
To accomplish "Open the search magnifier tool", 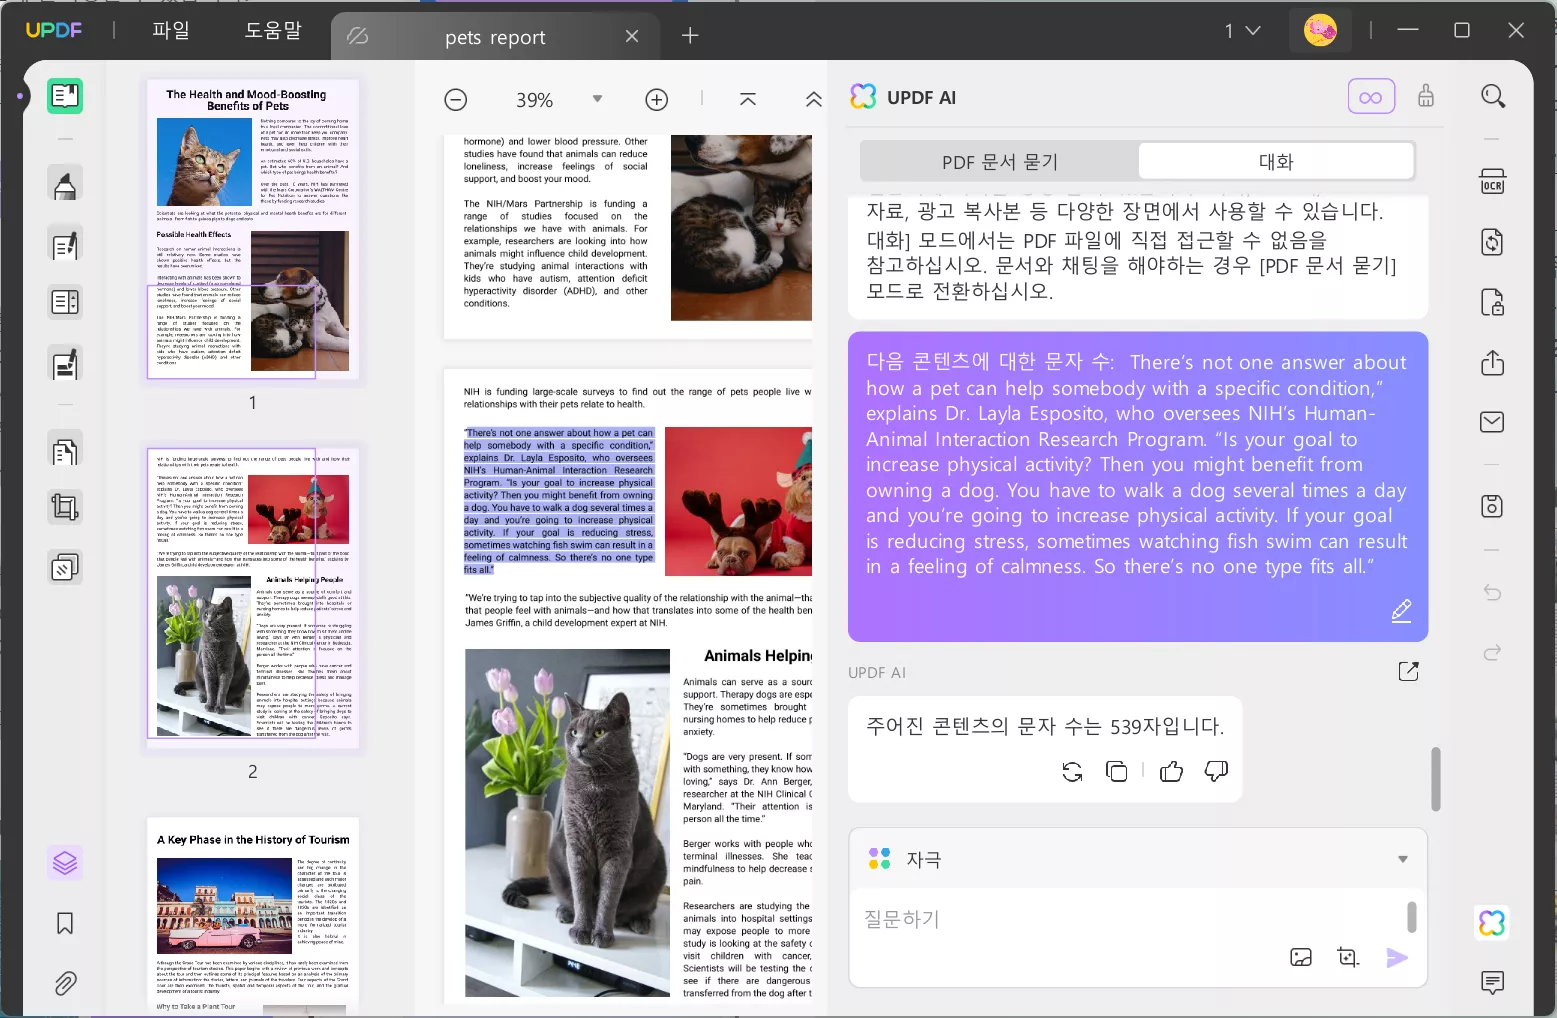I will coord(1493,96).
